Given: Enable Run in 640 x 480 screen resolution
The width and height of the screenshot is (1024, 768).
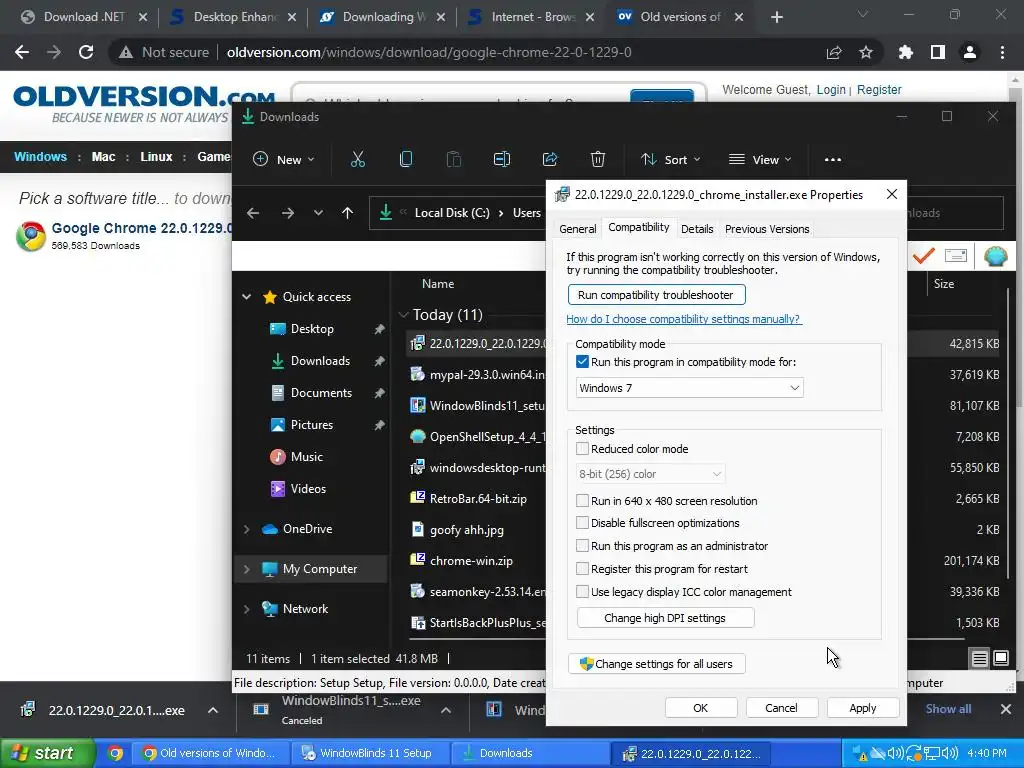Looking at the screenshot, I should 582,501.
